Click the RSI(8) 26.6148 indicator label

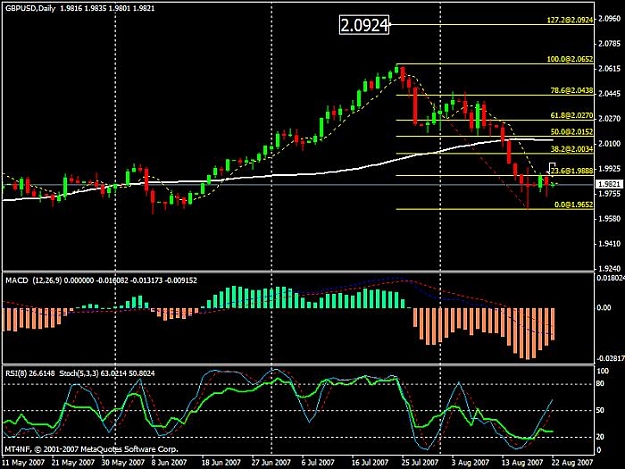click(30, 373)
